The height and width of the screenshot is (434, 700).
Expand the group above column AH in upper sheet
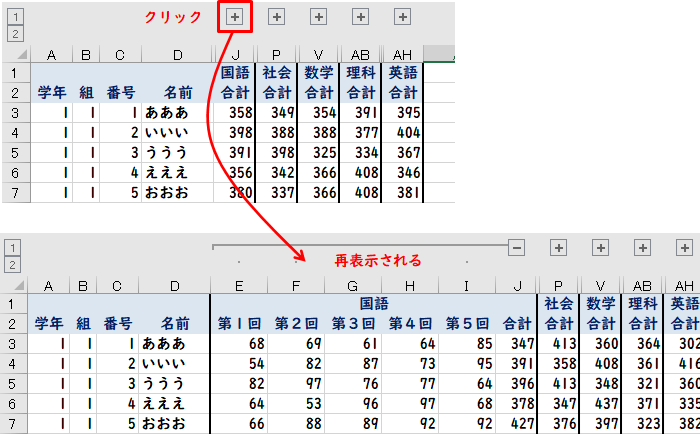pos(402,17)
